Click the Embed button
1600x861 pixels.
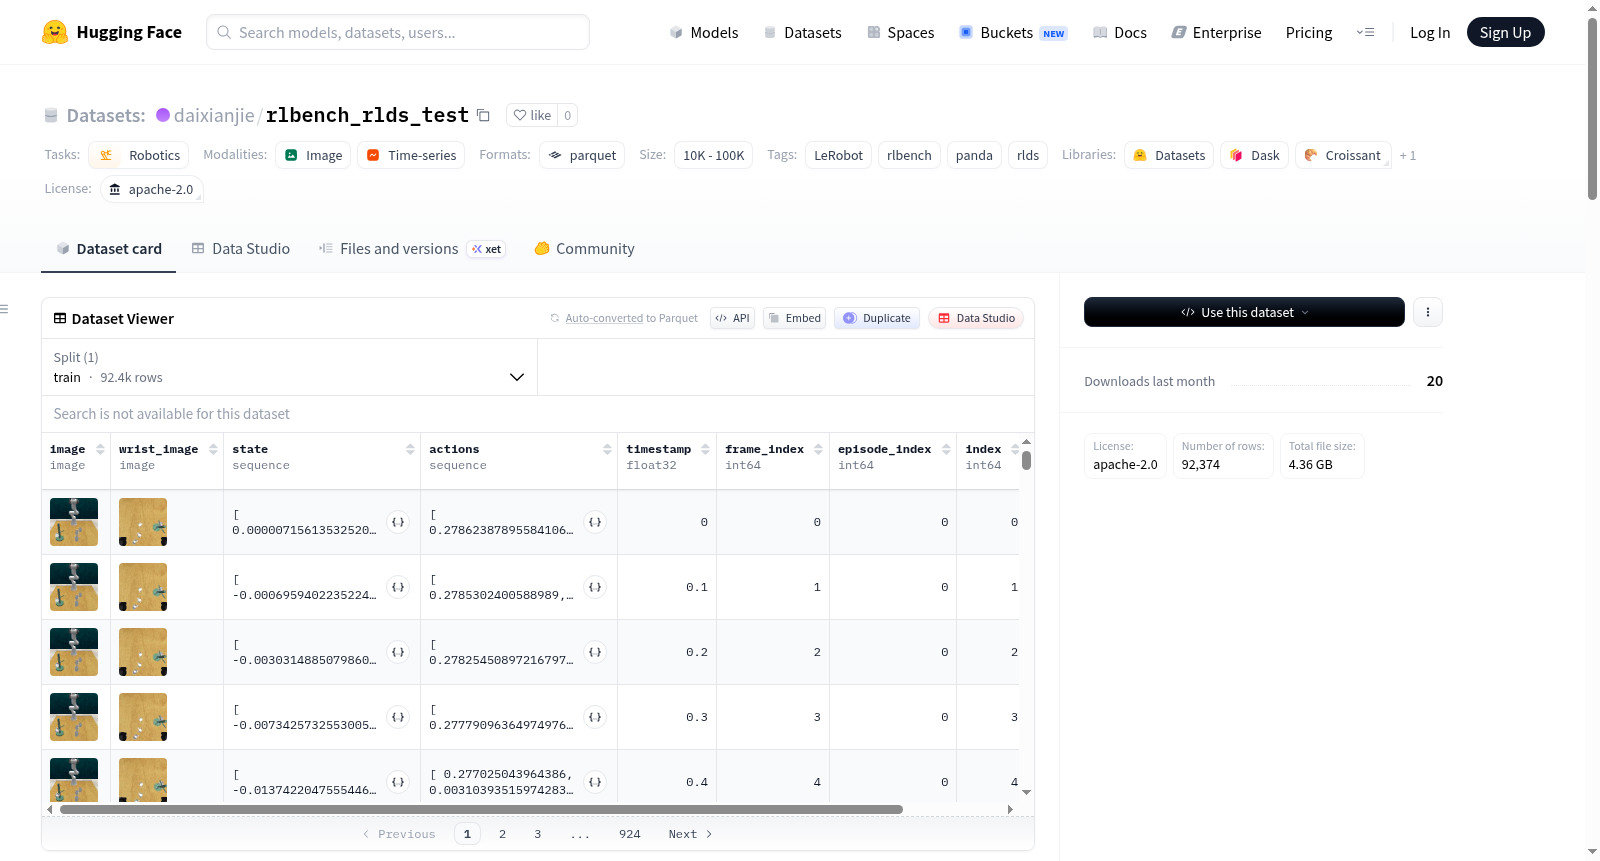pyautogui.click(x=795, y=318)
